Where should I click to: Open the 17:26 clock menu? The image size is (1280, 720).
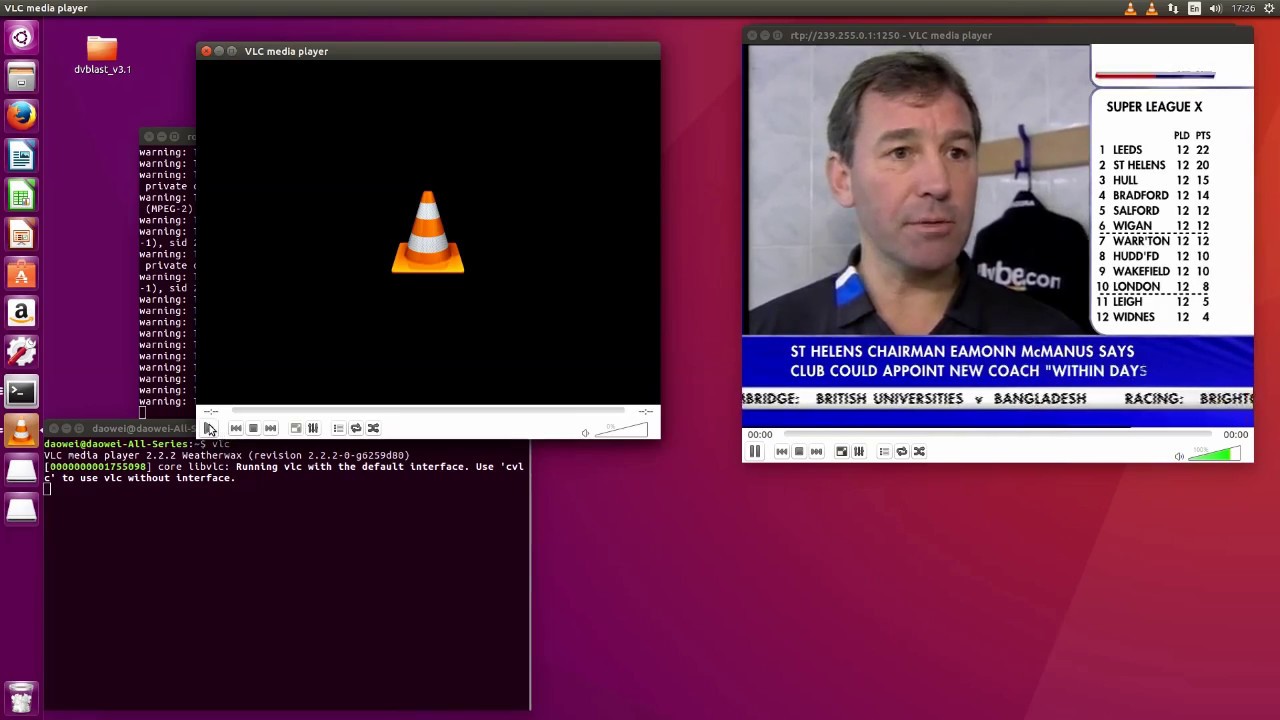pos(1243,8)
